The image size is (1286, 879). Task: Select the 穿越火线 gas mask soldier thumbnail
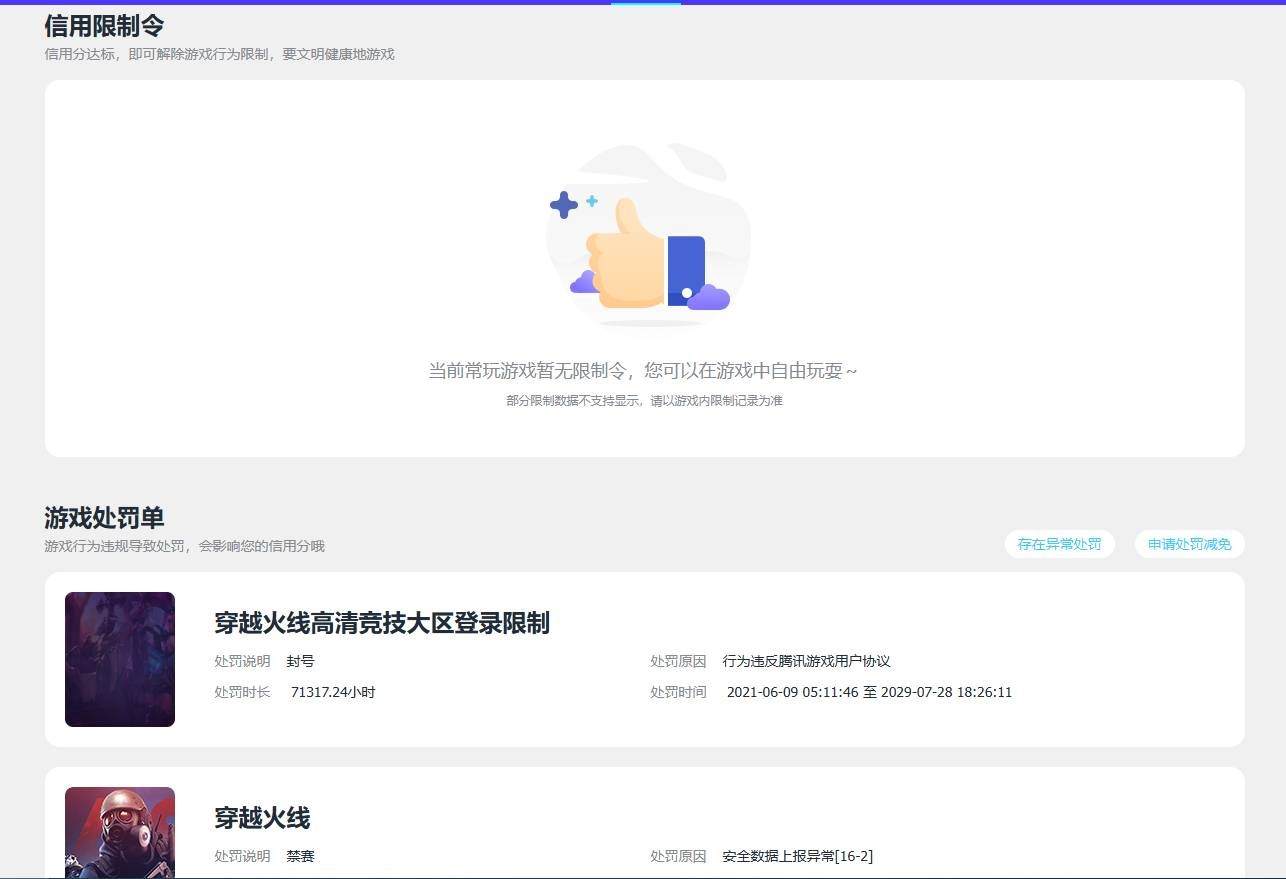(120, 832)
